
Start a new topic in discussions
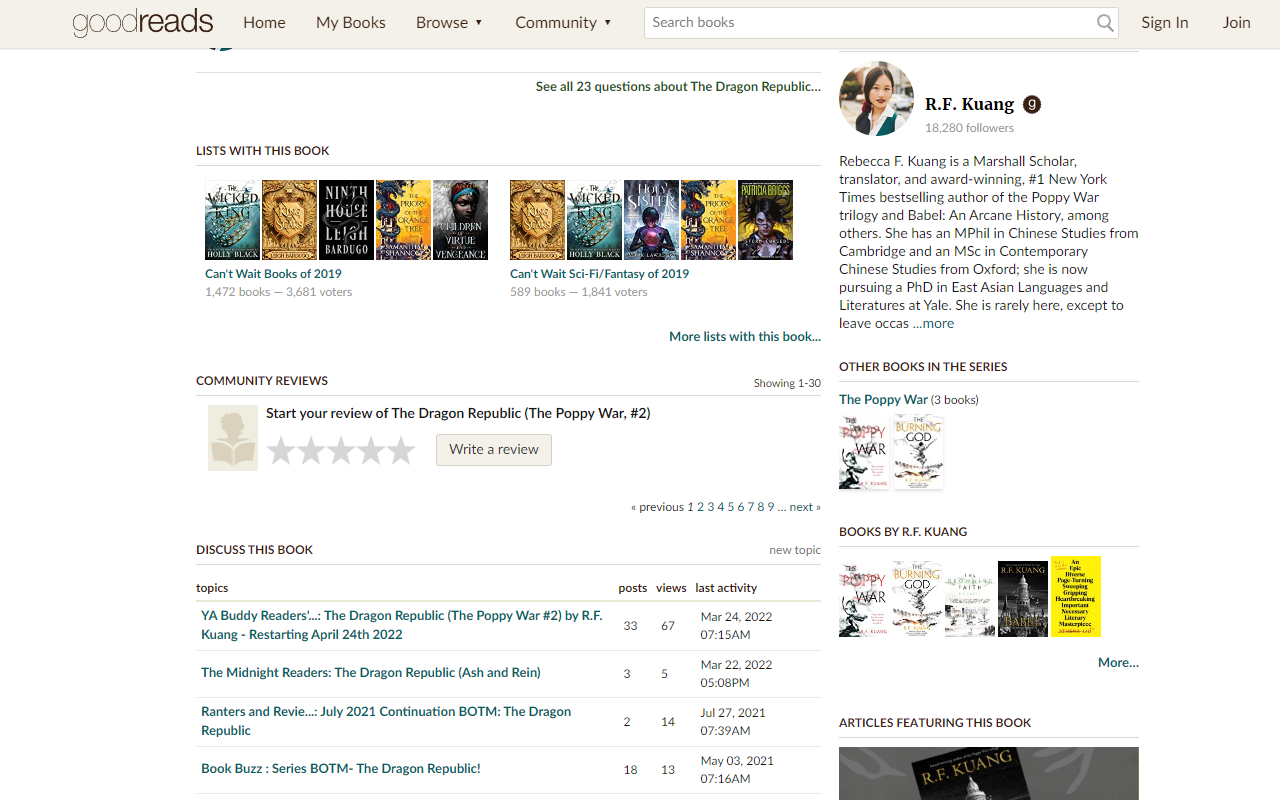[x=794, y=549]
